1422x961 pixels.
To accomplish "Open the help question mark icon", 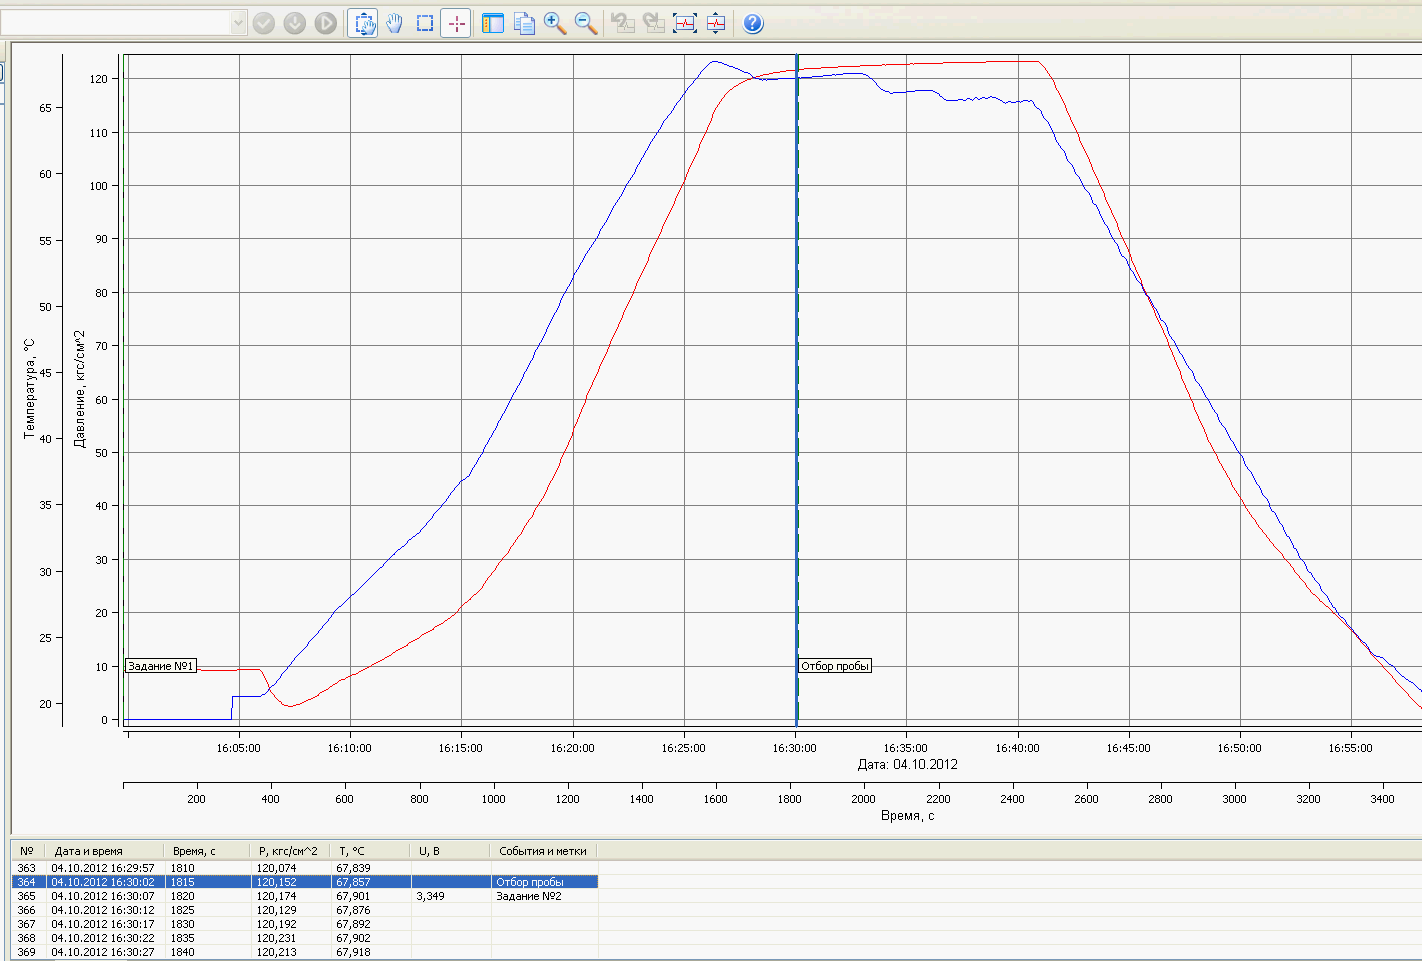I will click(753, 23).
